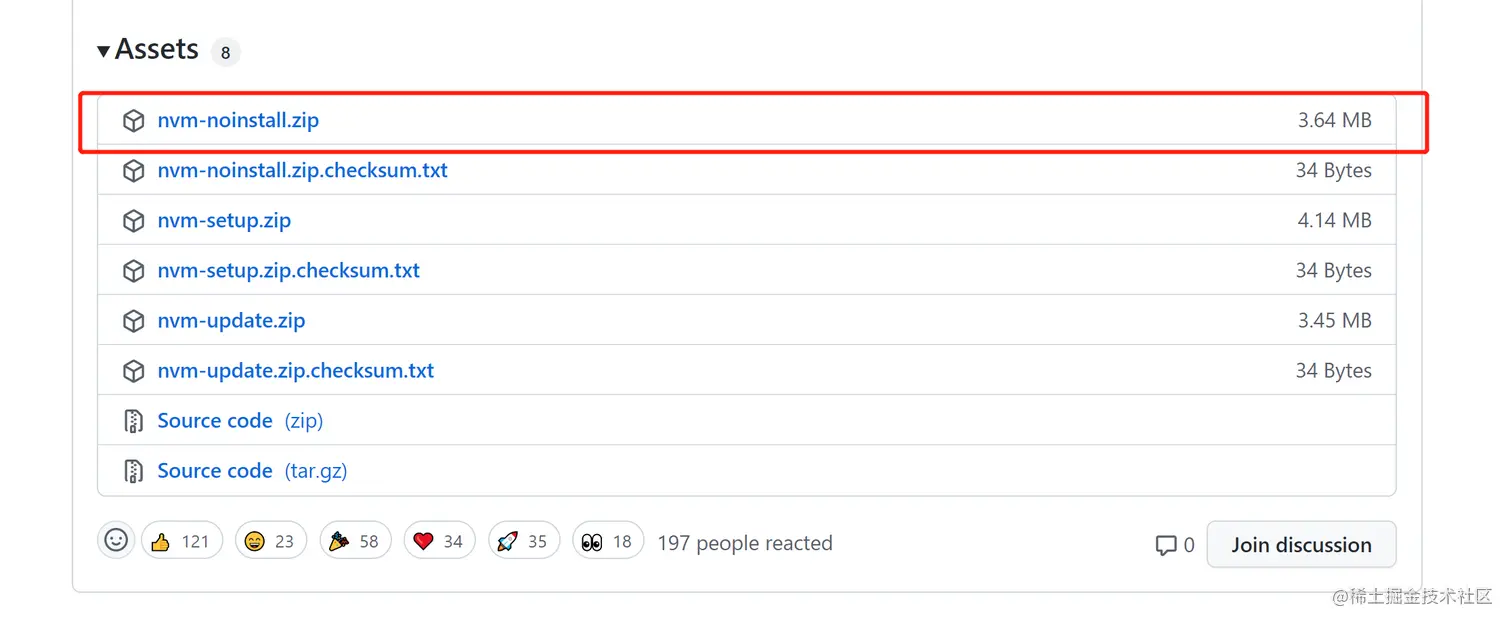
Task: Click the zip file icon beside Source code (zip)
Action: pyautogui.click(x=134, y=420)
